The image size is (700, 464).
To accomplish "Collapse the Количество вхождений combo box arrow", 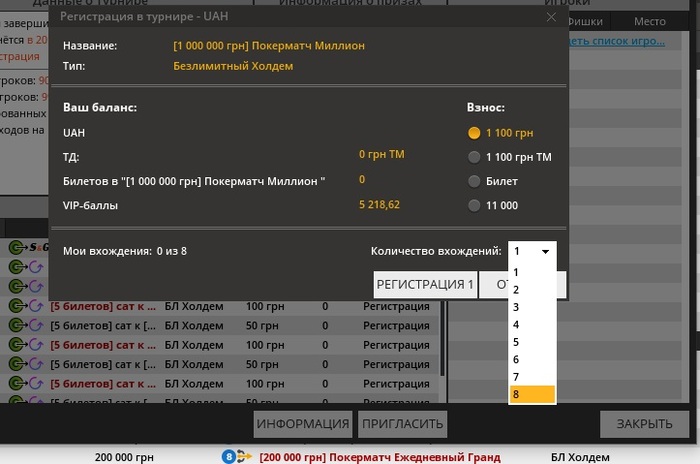I will [x=545, y=251].
